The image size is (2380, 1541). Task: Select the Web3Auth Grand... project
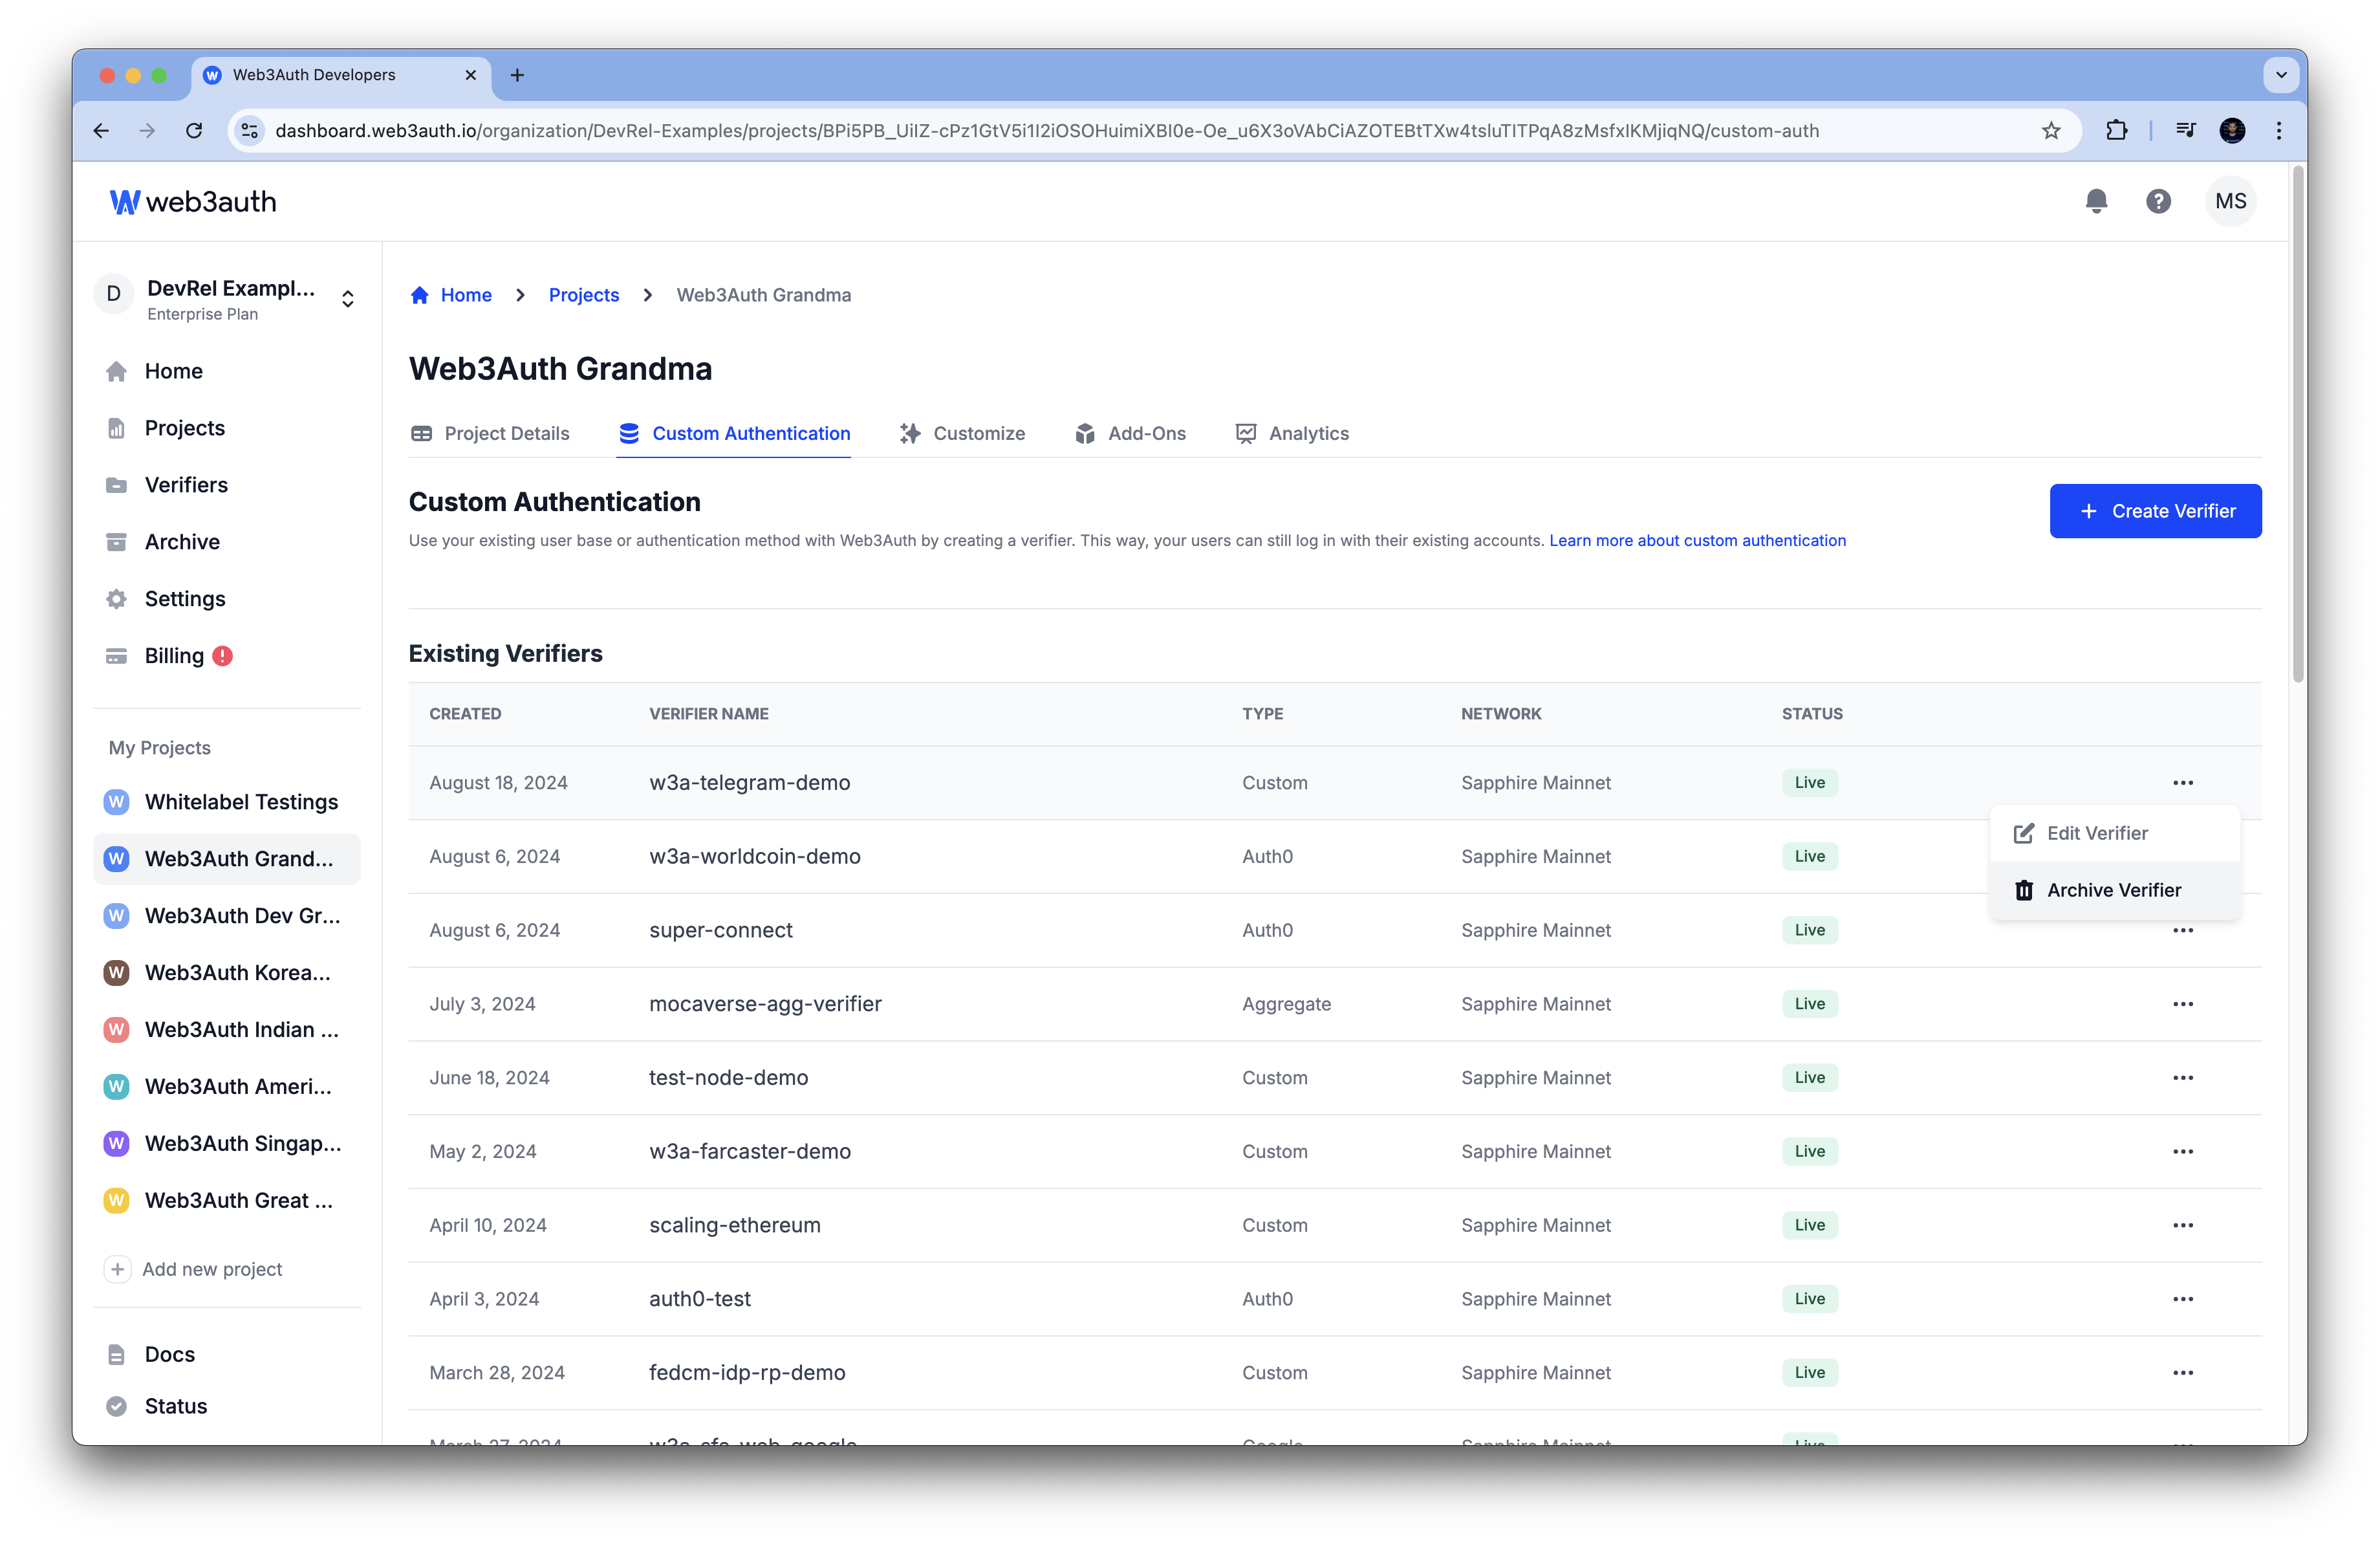coord(227,859)
